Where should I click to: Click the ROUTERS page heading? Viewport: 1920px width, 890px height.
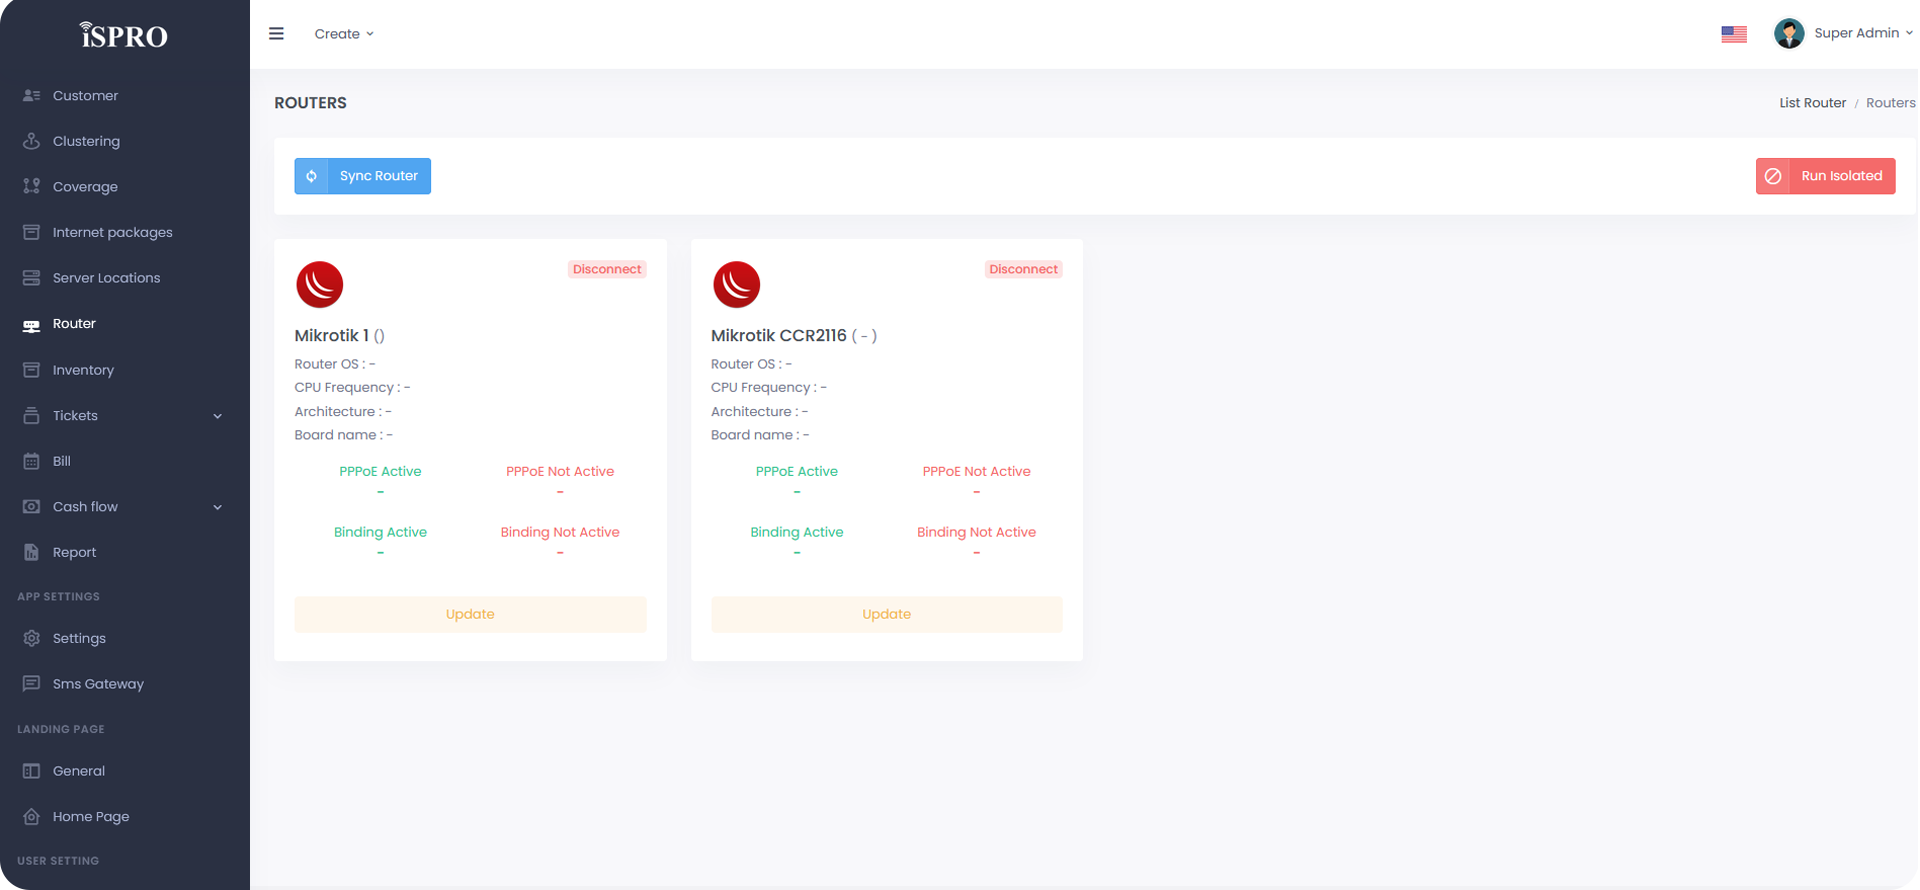tap(311, 103)
